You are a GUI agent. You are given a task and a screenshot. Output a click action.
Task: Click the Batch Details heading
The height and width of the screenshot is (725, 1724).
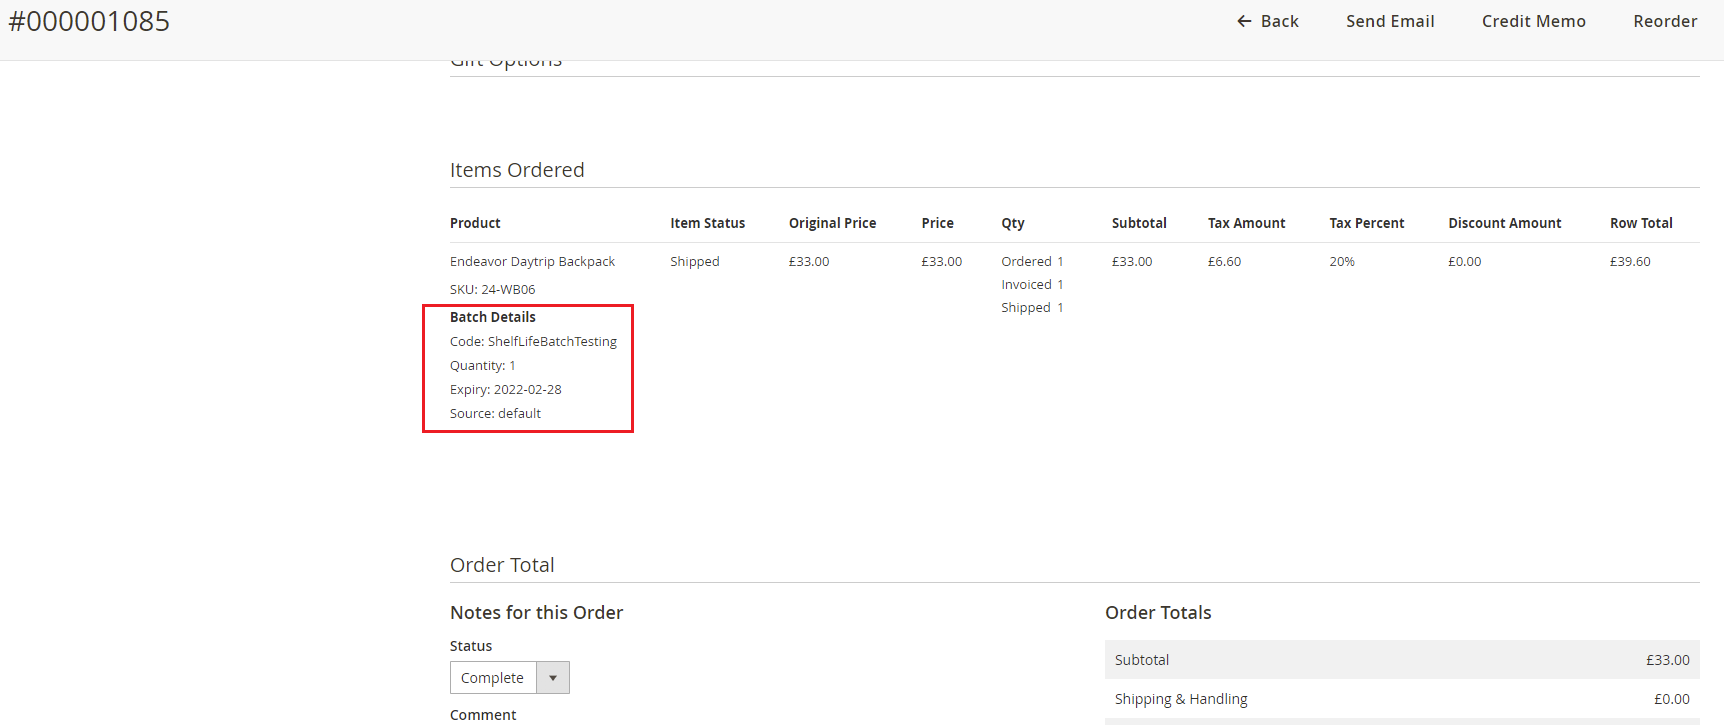tap(492, 317)
